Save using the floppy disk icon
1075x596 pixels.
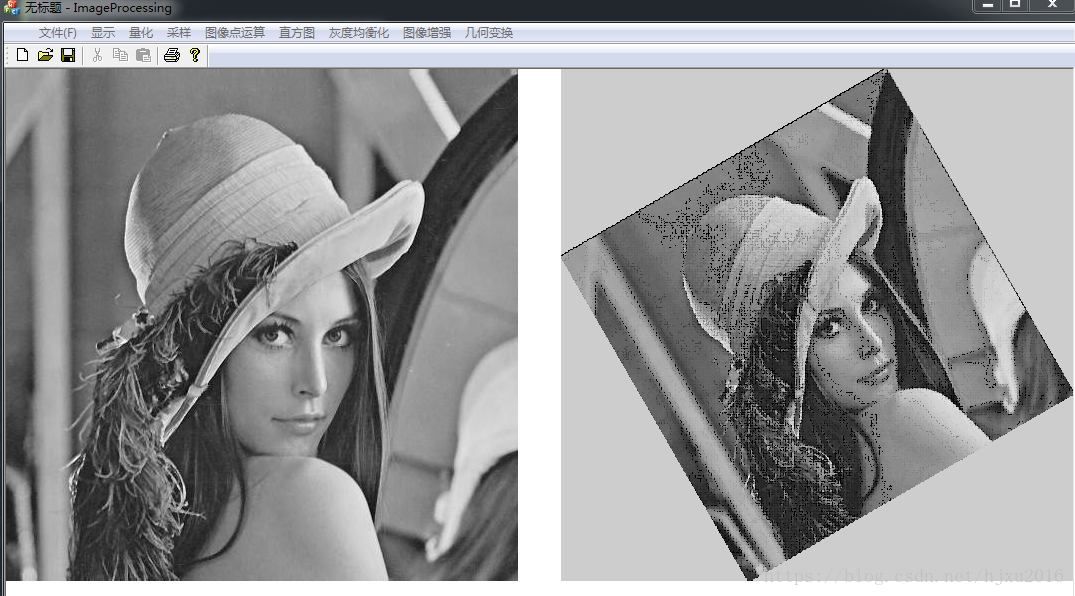[68, 56]
